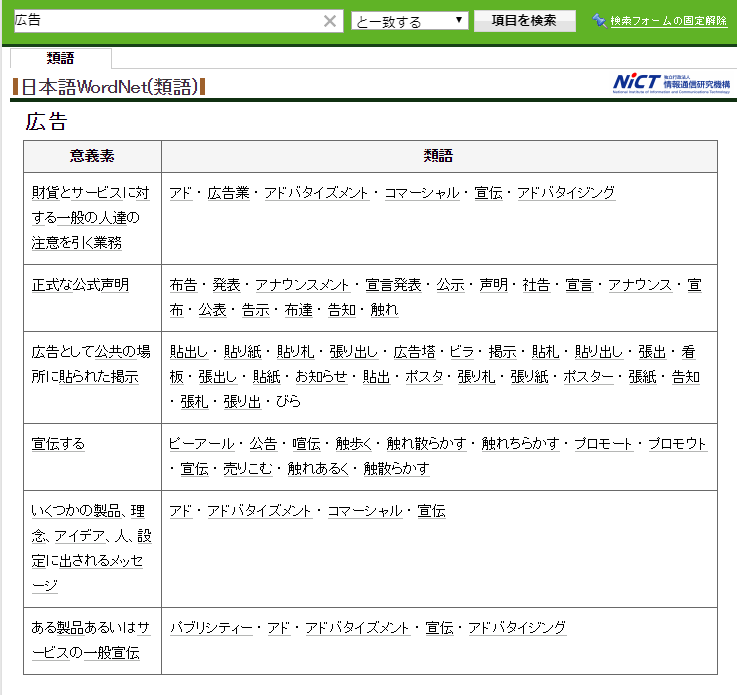Click コマーシャル in the 財貨とサービス row
This screenshot has height=695, width=737.
coord(422,193)
